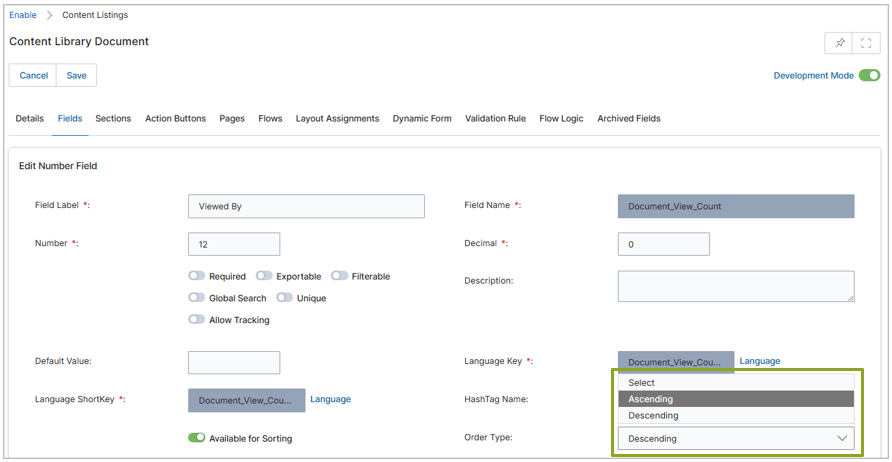Follow the Enable breadcrumb link
The width and height of the screenshot is (892, 462).
pyautogui.click(x=23, y=15)
